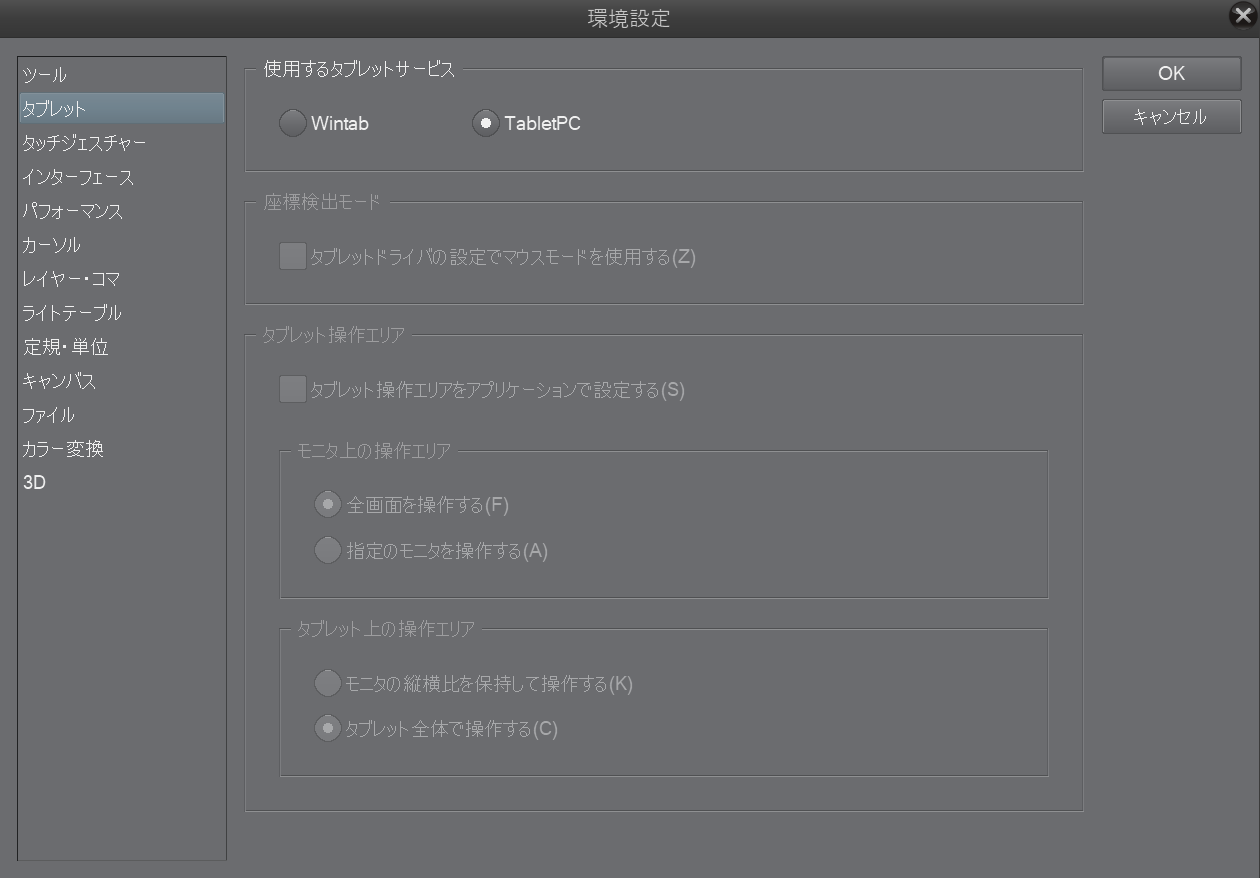Select the Wintab tablet service radio button
Viewport: 1260px width, 878px height.
point(293,124)
